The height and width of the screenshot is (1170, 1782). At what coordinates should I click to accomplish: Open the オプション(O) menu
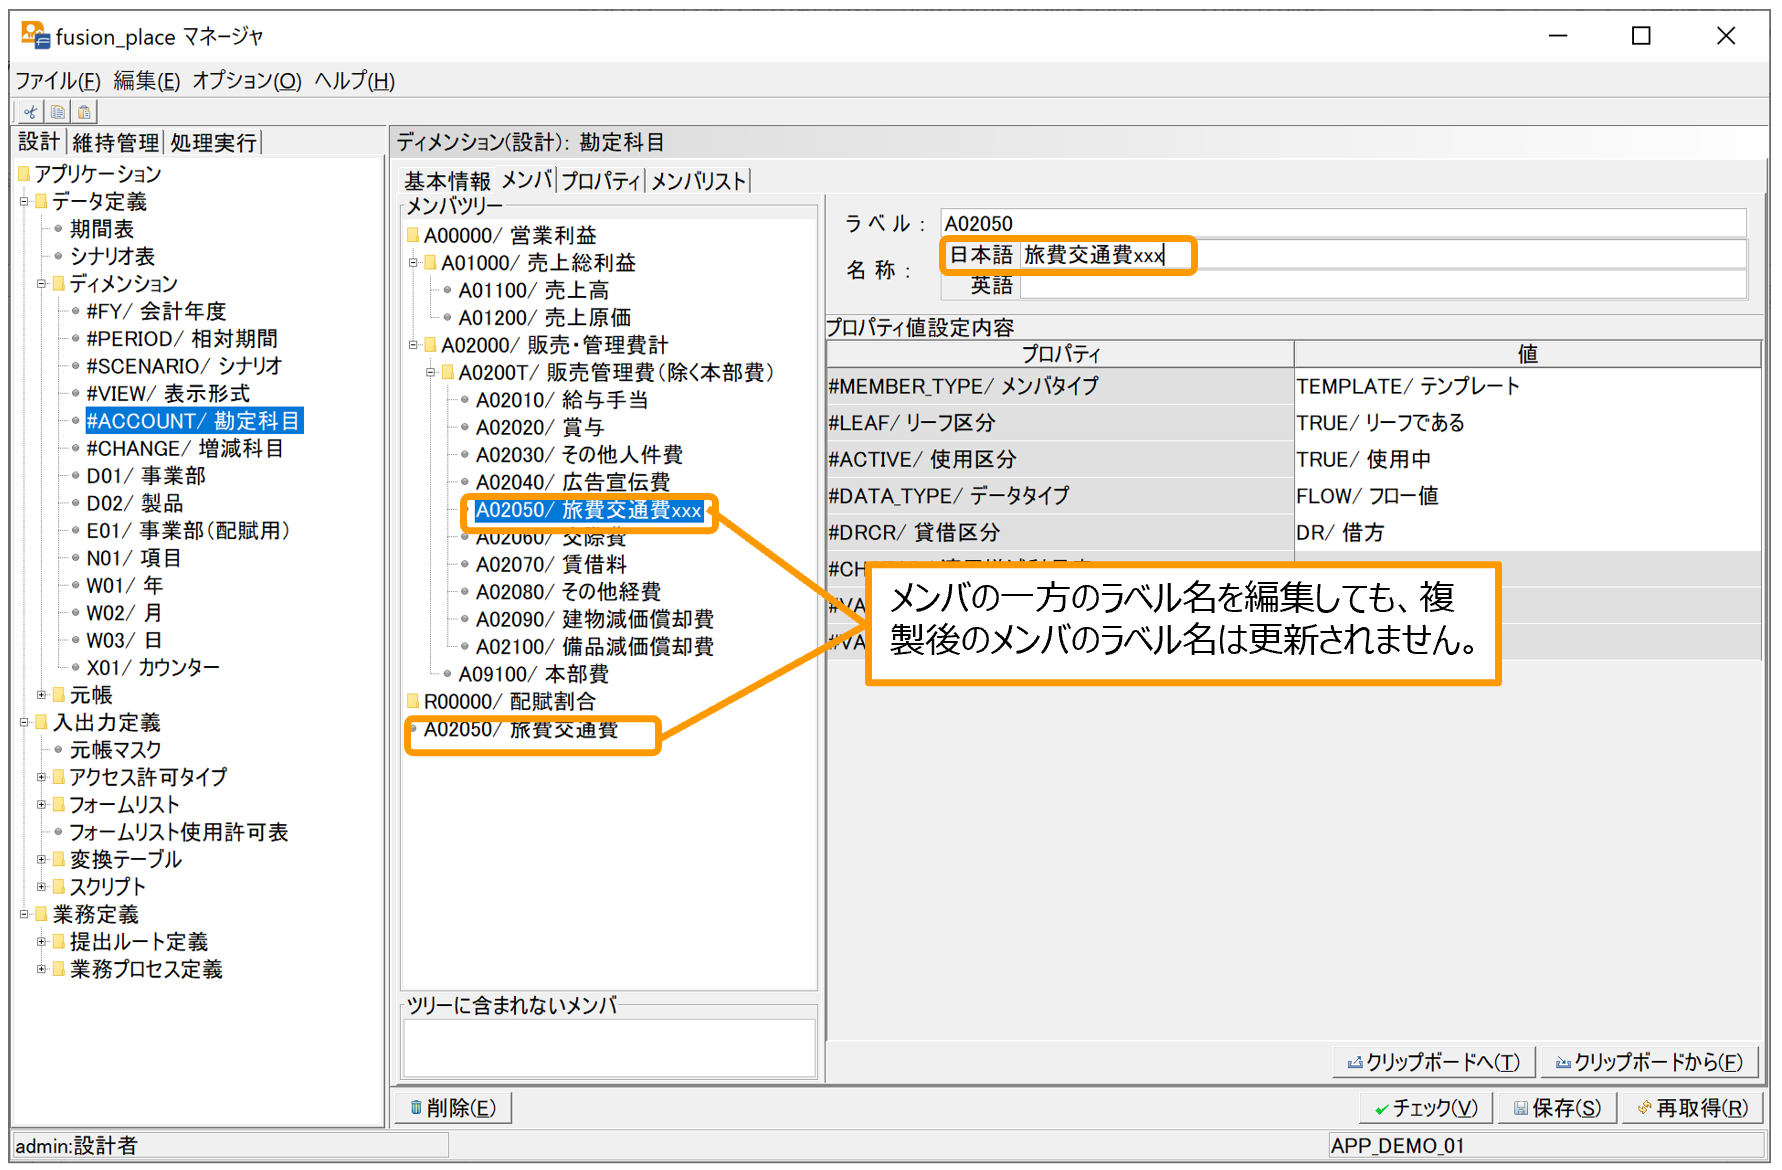pyautogui.click(x=247, y=81)
